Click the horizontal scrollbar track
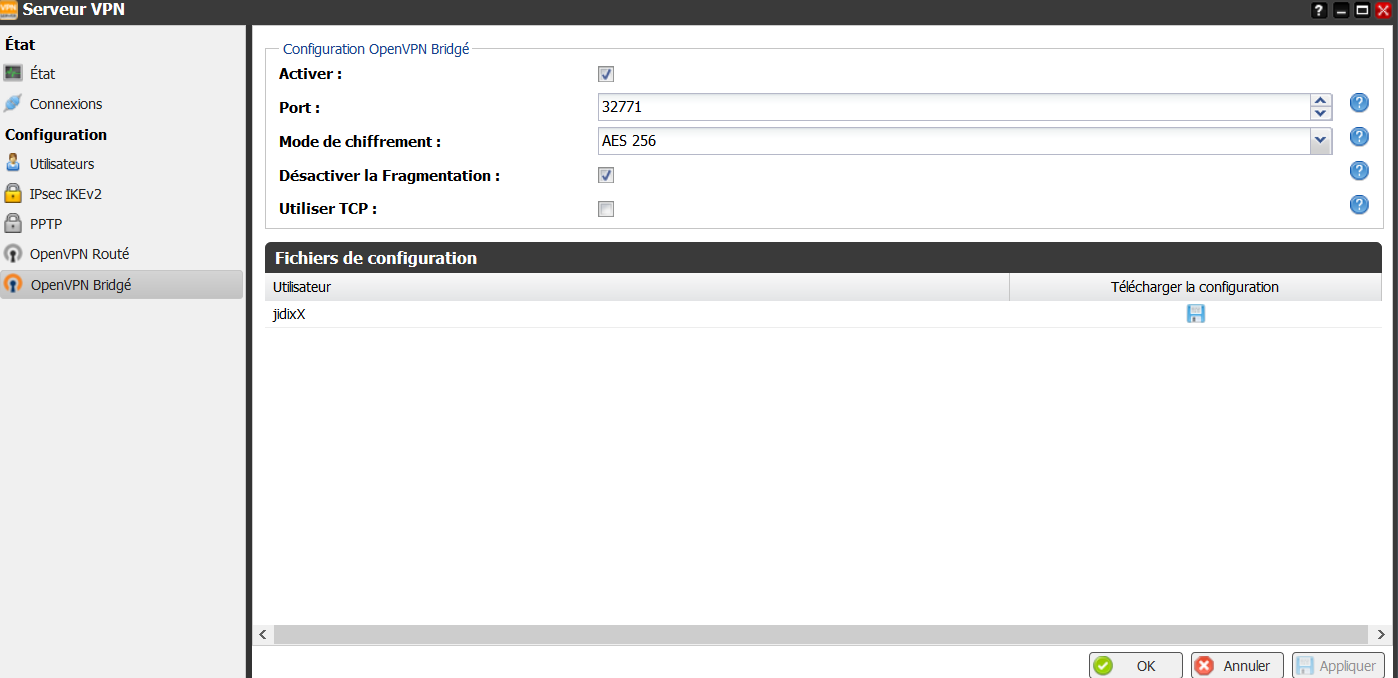The image size is (1398, 678). (x=820, y=635)
